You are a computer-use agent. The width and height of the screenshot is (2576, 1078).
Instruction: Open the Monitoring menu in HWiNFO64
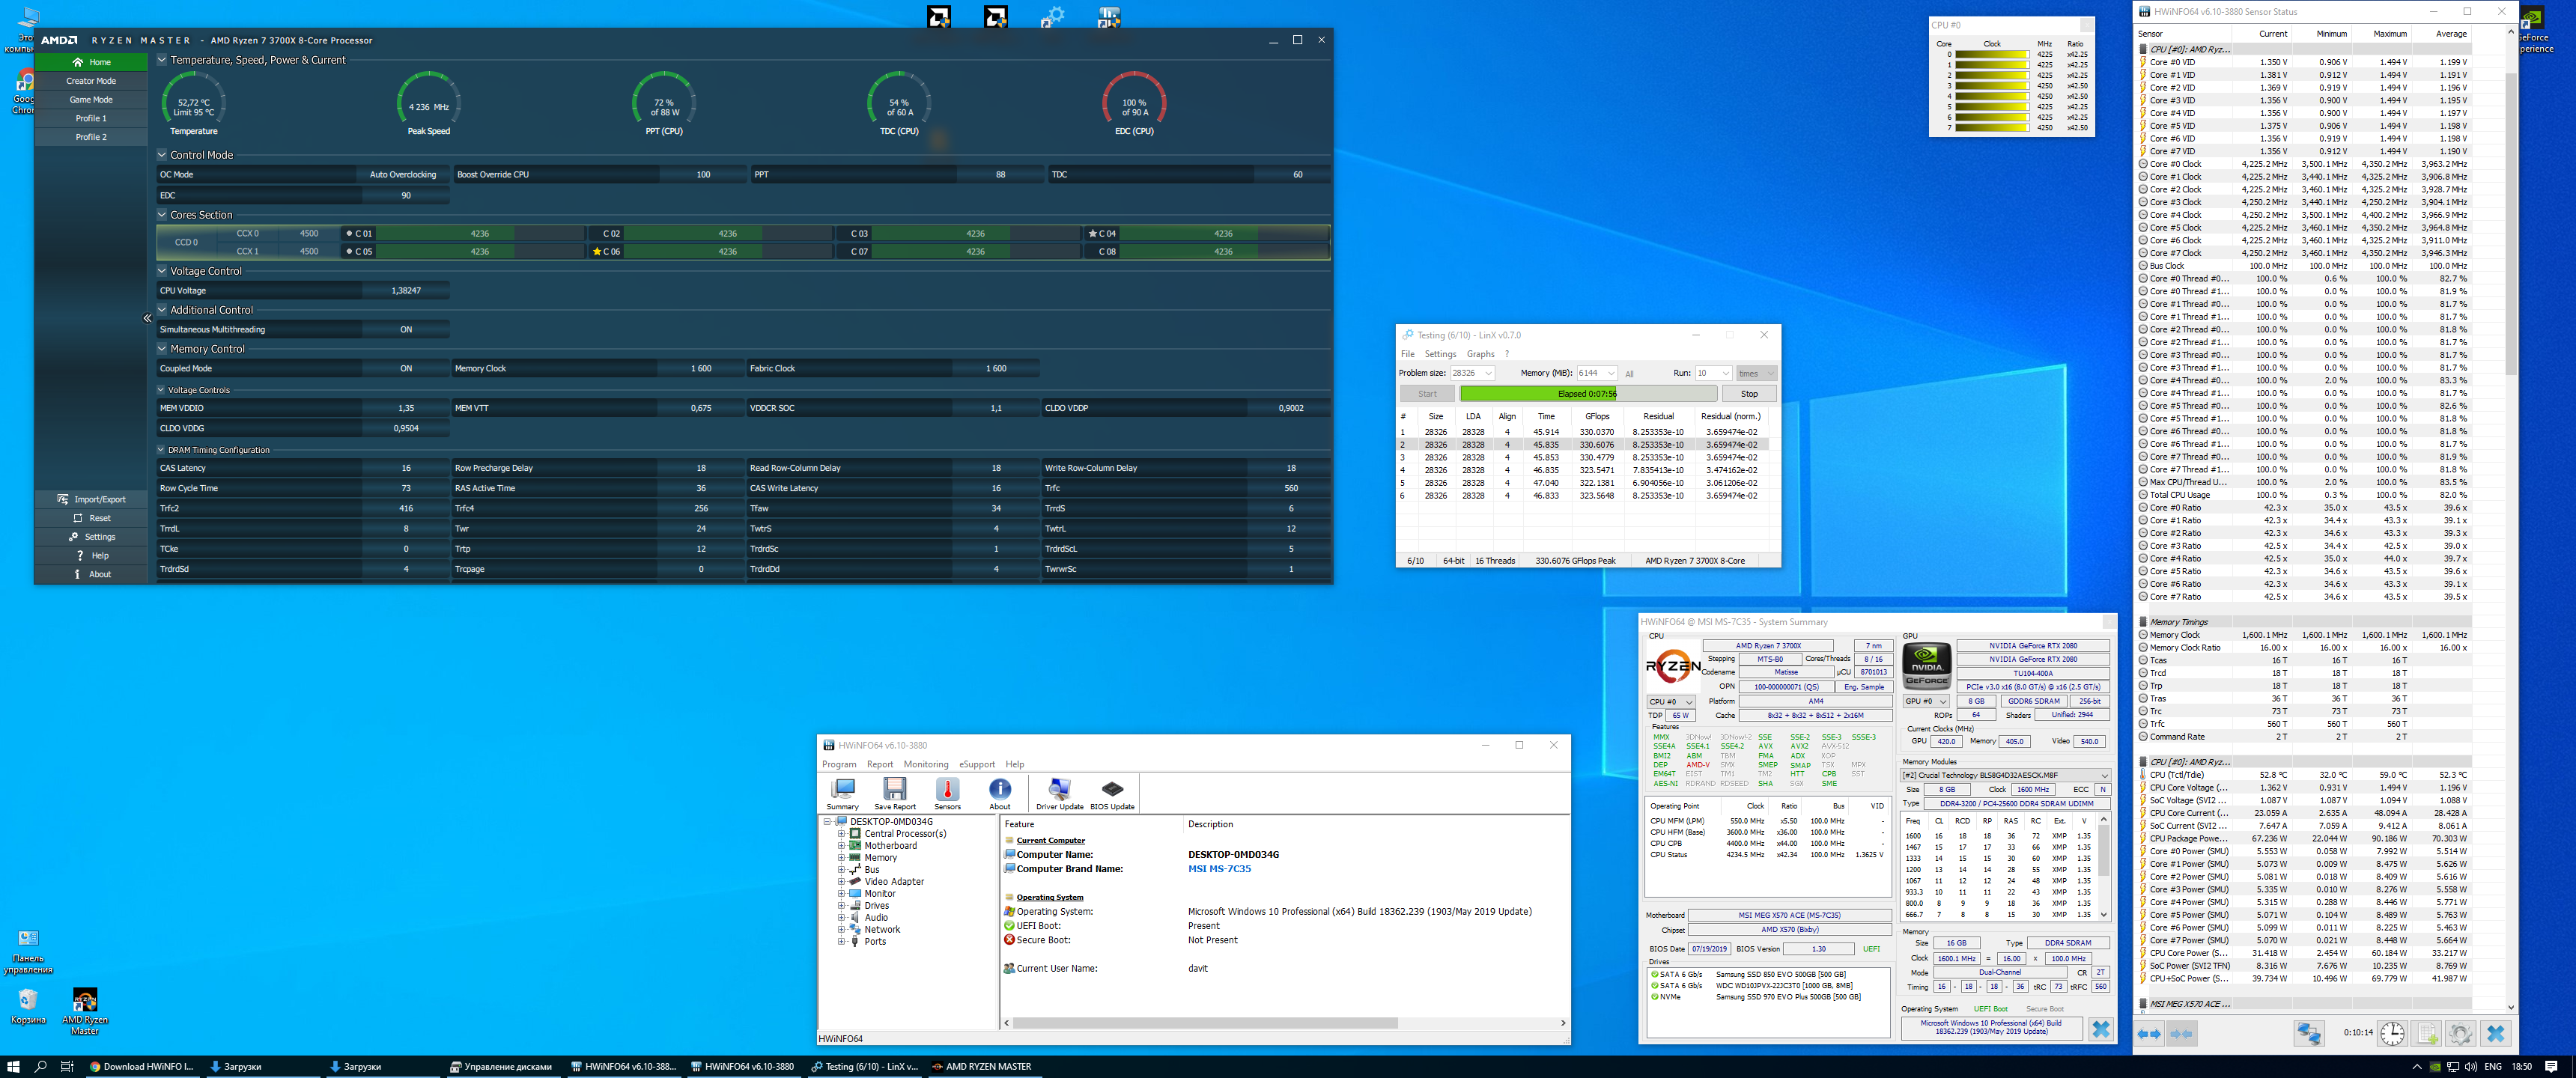(x=925, y=764)
